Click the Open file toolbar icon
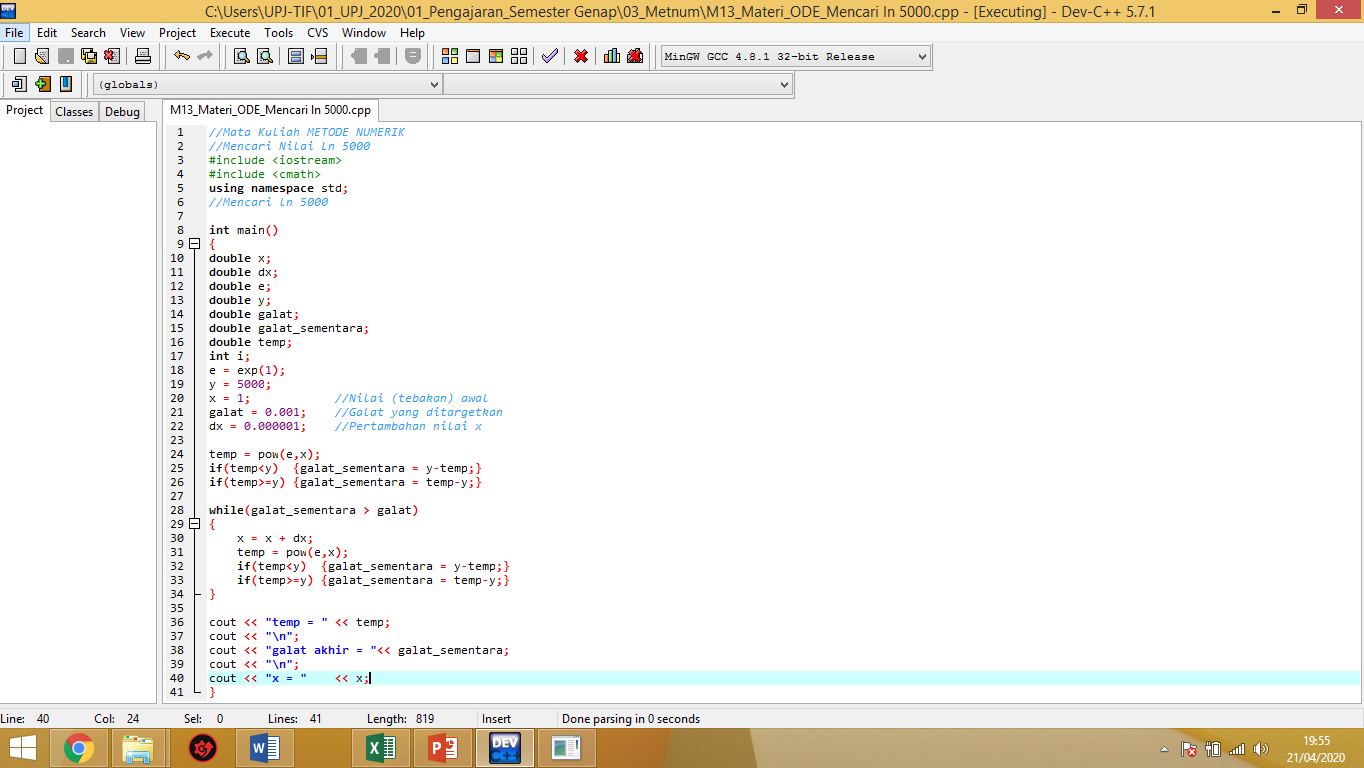 (42, 56)
